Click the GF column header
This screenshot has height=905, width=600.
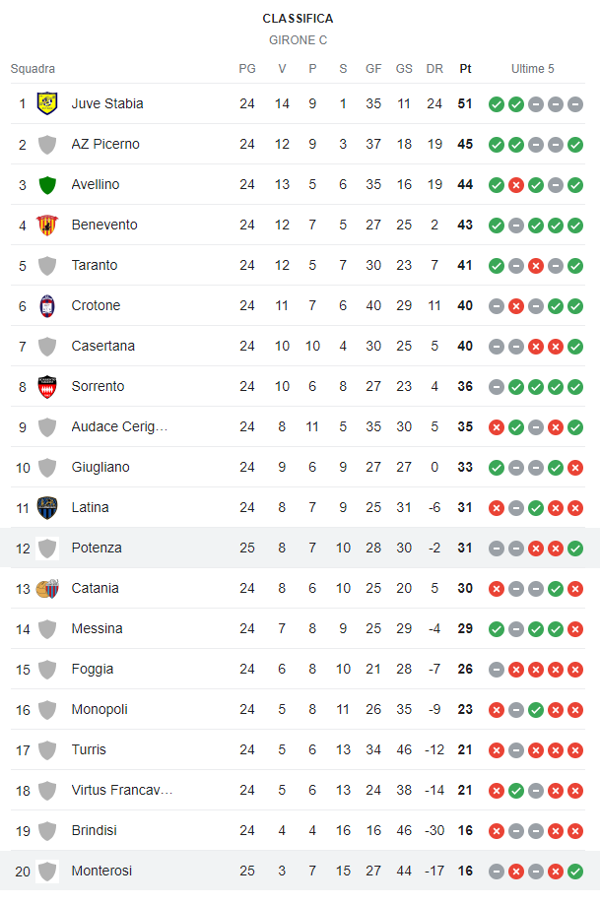coord(373,69)
